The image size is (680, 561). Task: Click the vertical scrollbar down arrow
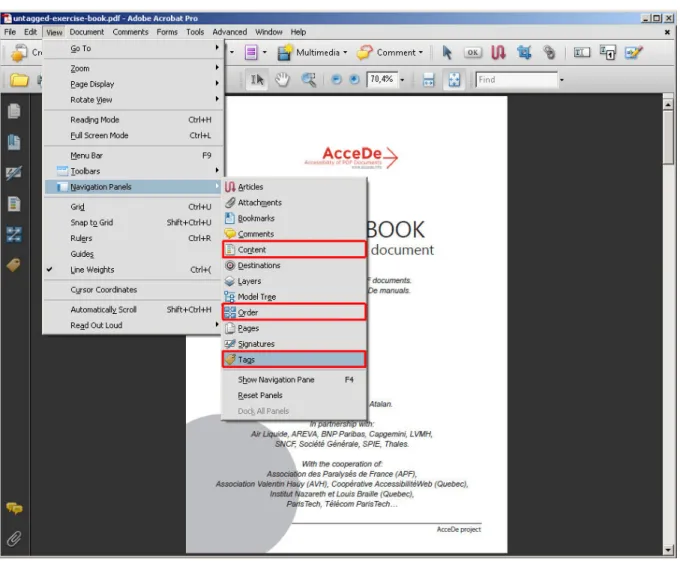tap(668, 550)
